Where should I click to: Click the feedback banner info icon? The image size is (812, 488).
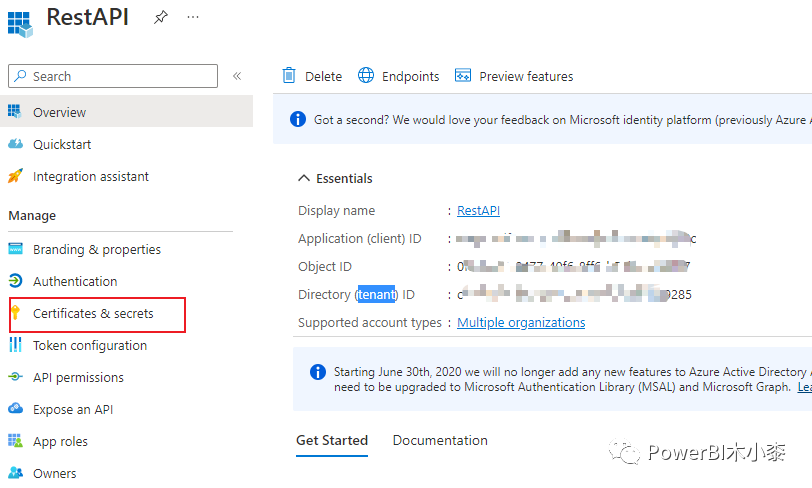click(298, 119)
